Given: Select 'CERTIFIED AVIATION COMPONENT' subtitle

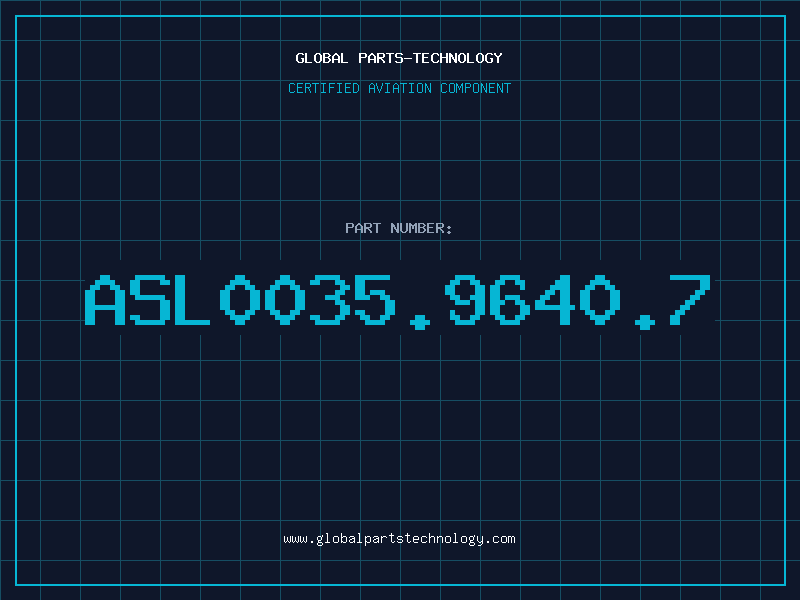Looking at the screenshot, I should pyautogui.click(x=399, y=88).
